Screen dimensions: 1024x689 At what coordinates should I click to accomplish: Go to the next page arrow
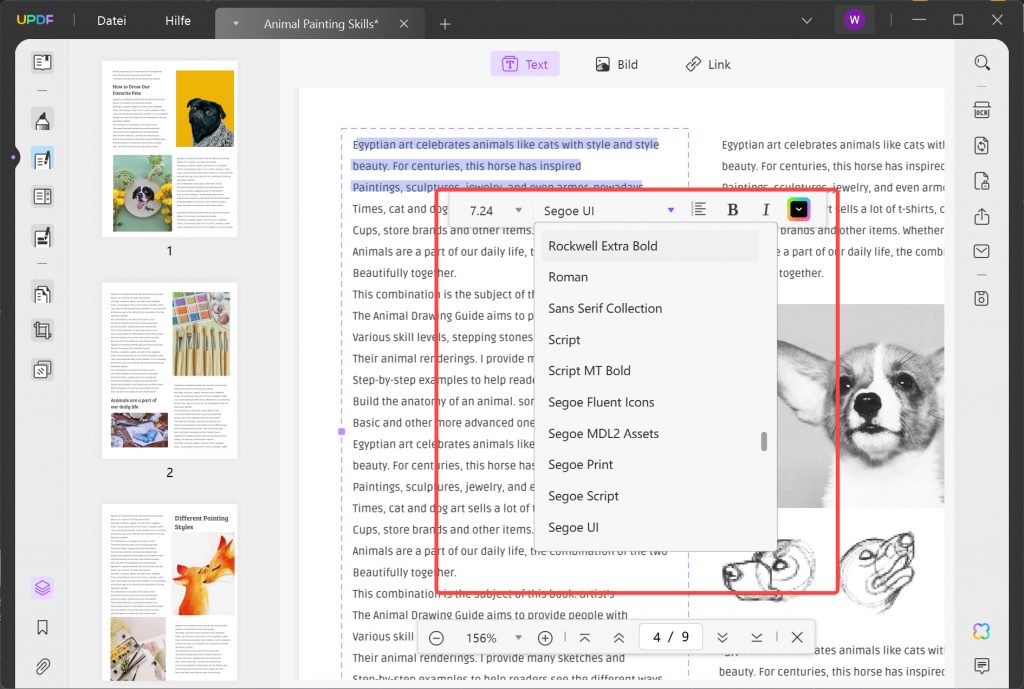tap(722, 637)
